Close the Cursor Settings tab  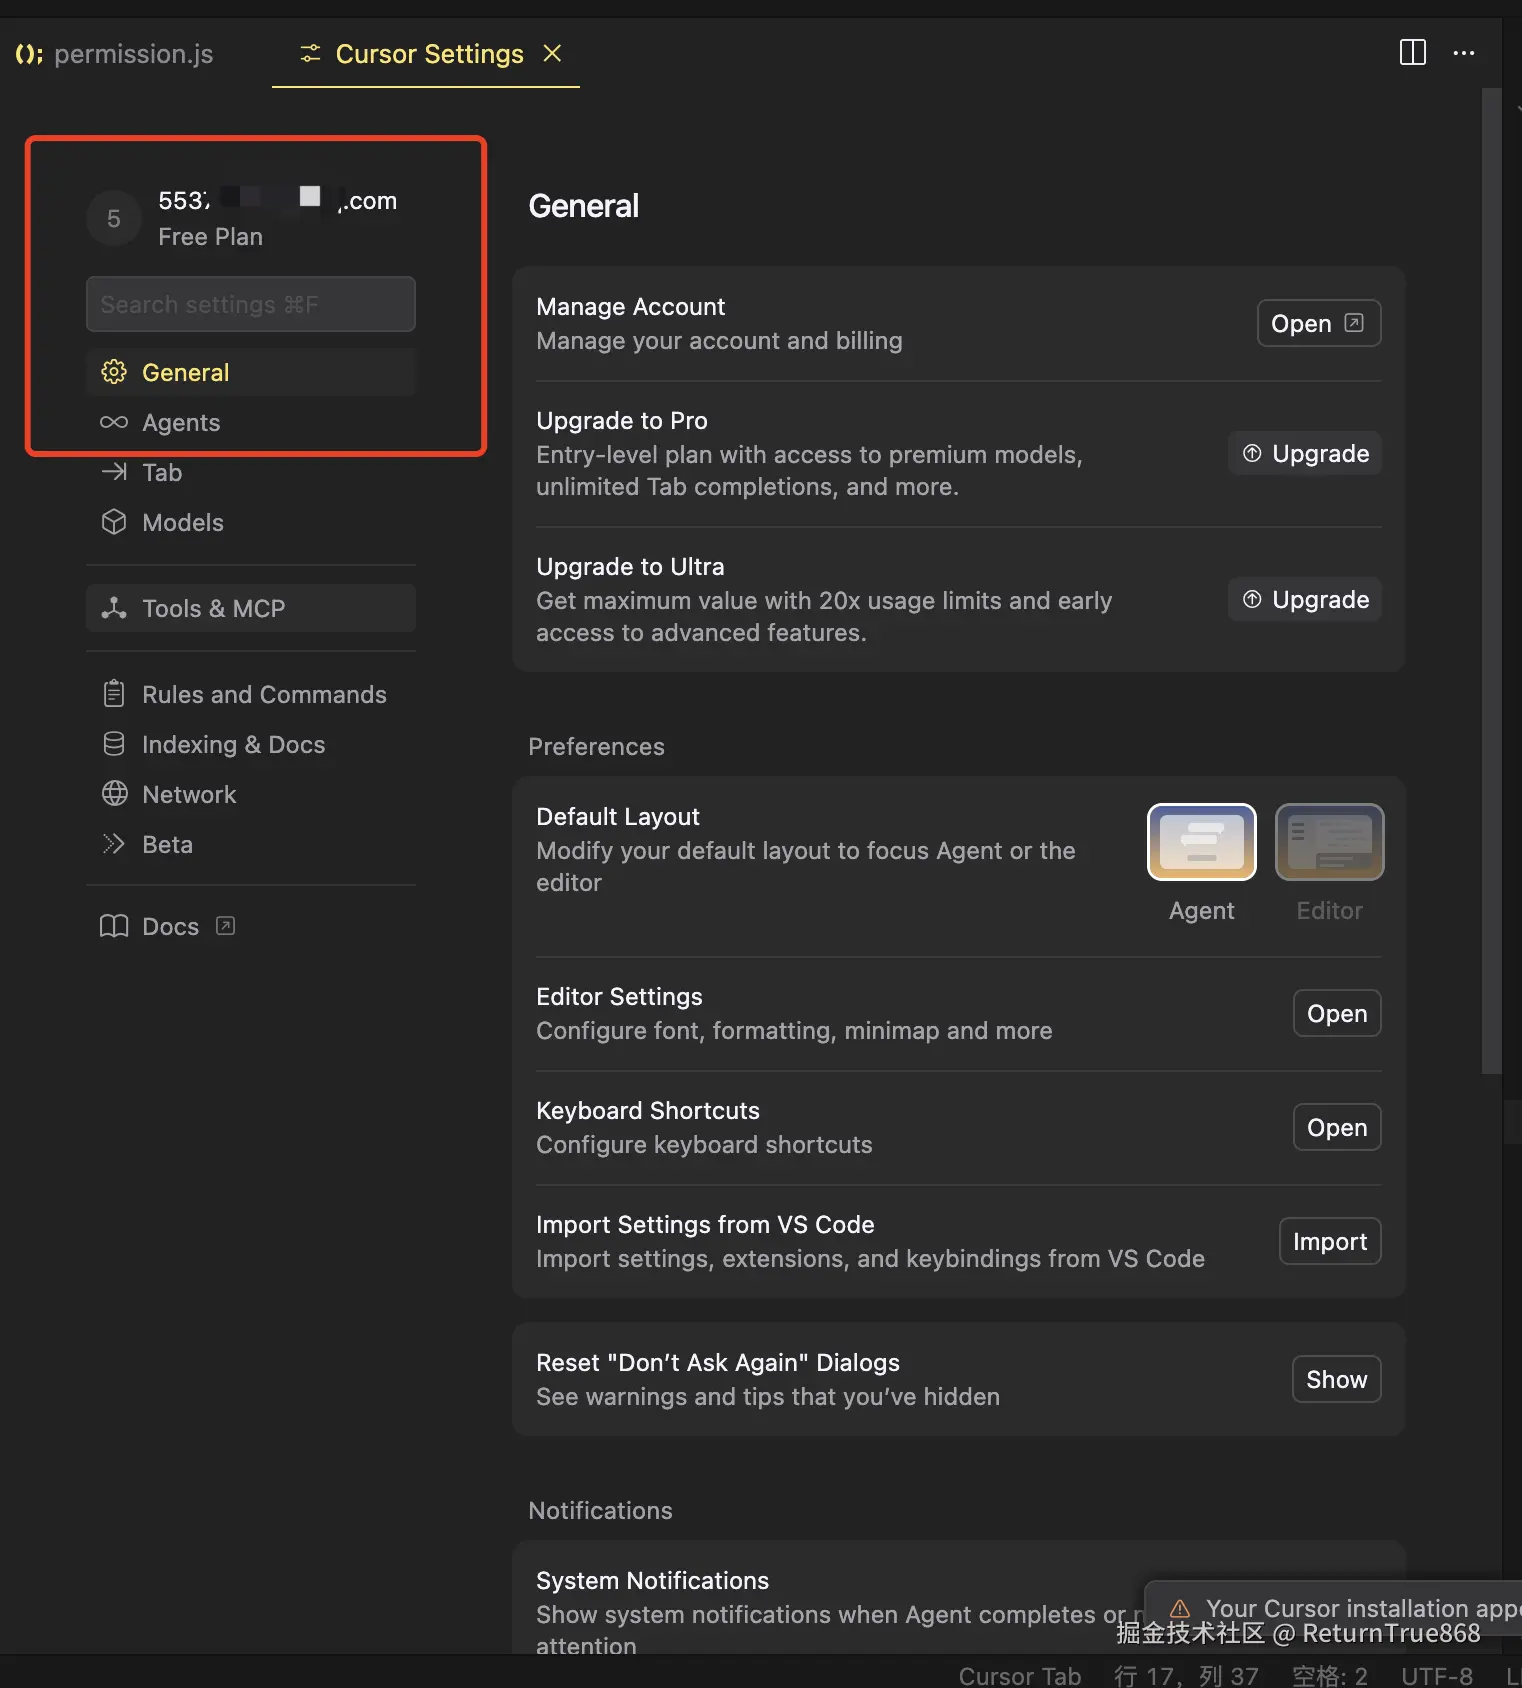coord(552,53)
